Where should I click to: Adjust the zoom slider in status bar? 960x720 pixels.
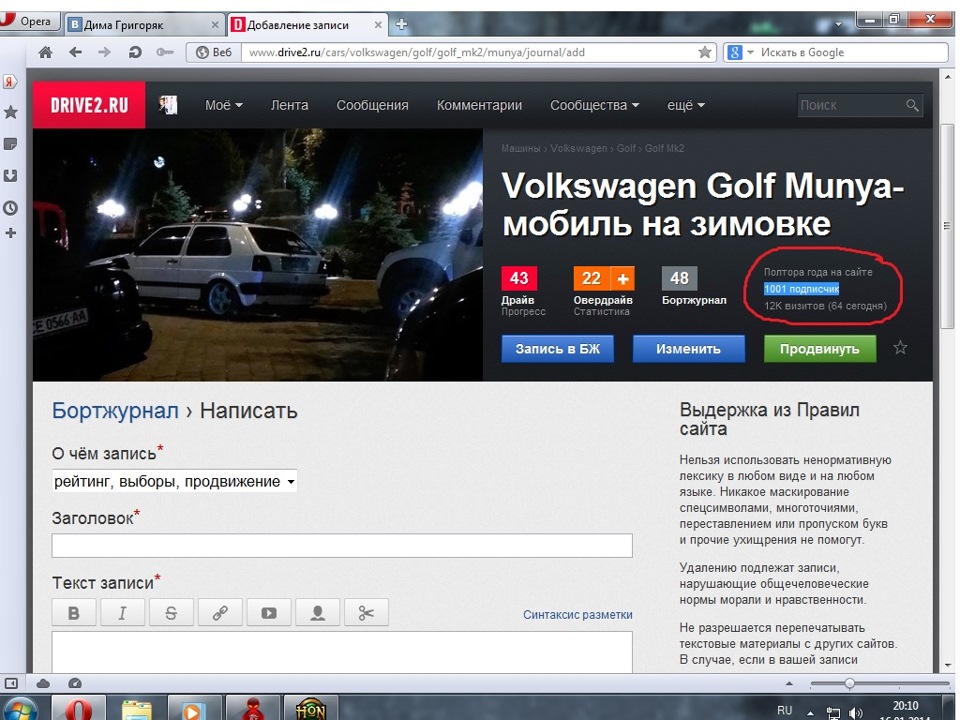849,683
